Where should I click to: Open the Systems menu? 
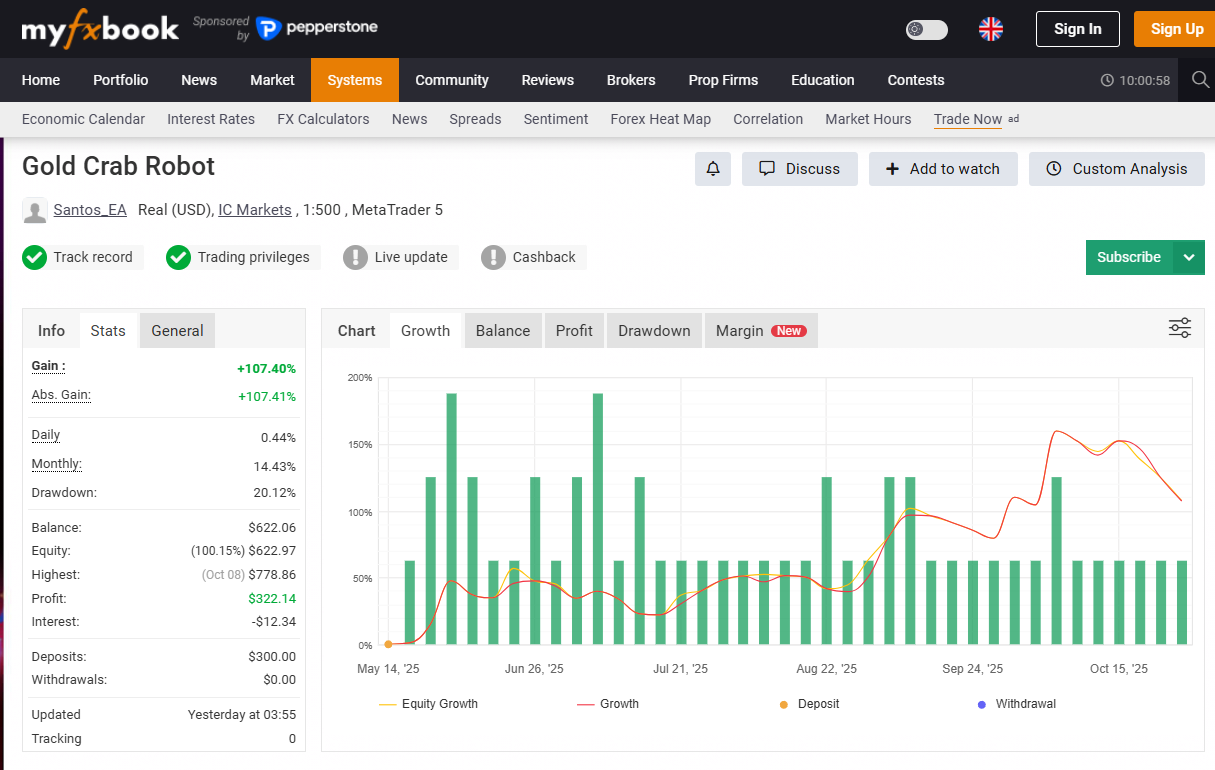pyautogui.click(x=355, y=80)
